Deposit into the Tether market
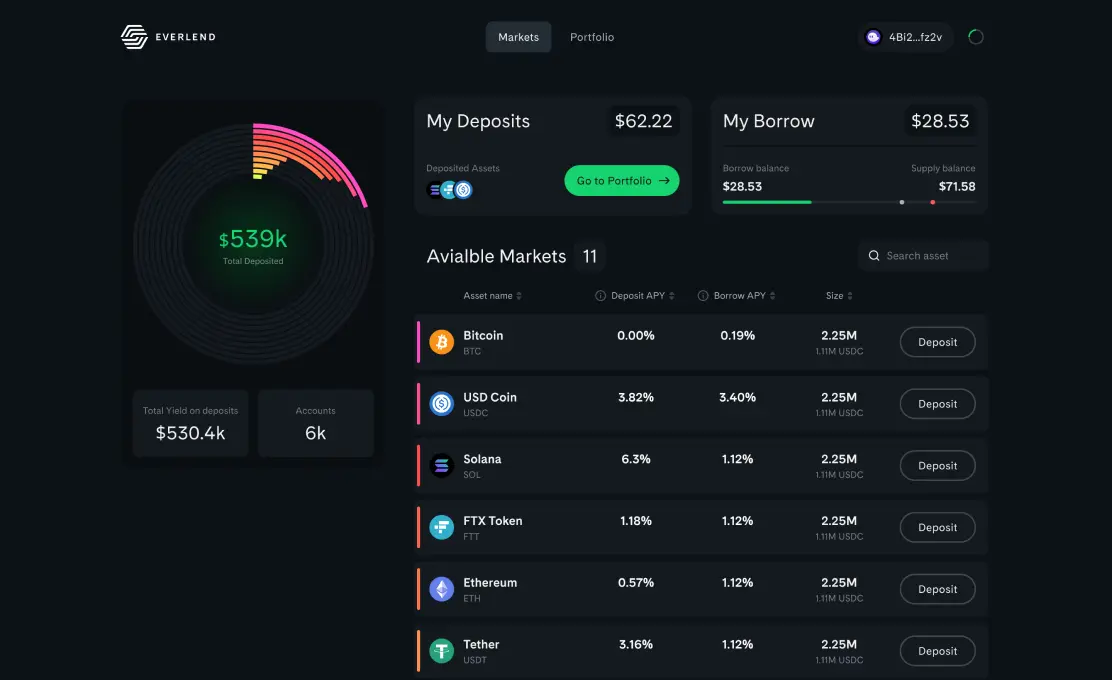Image resolution: width=1112 pixels, height=680 pixels. tap(938, 650)
